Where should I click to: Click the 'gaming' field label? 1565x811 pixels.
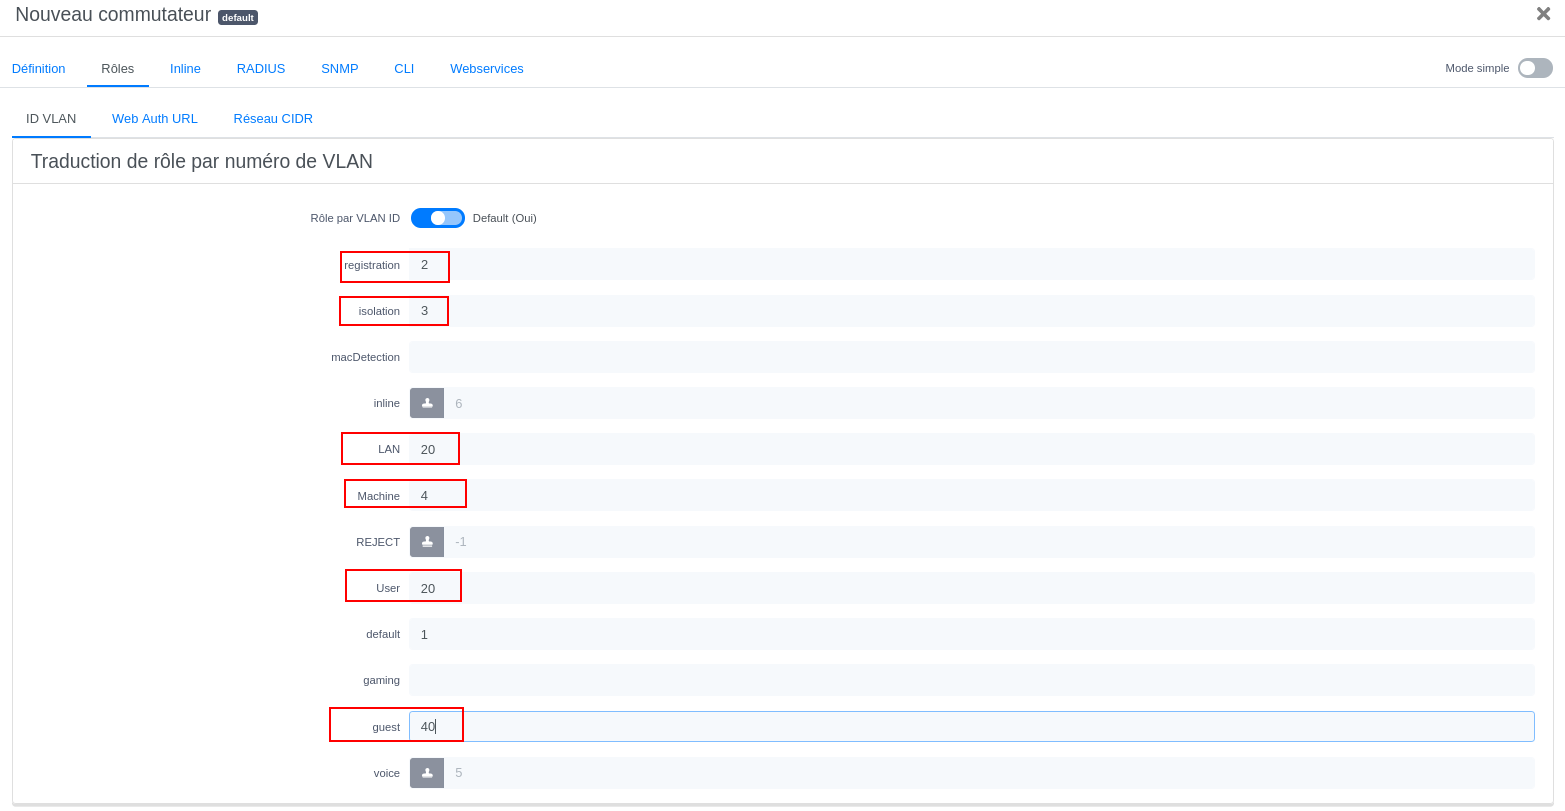(381, 680)
